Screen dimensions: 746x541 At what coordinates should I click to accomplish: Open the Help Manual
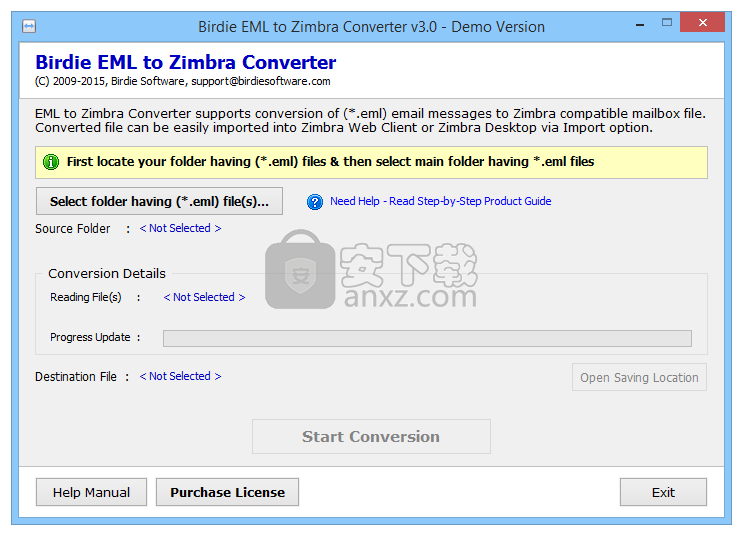click(x=91, y=492)
